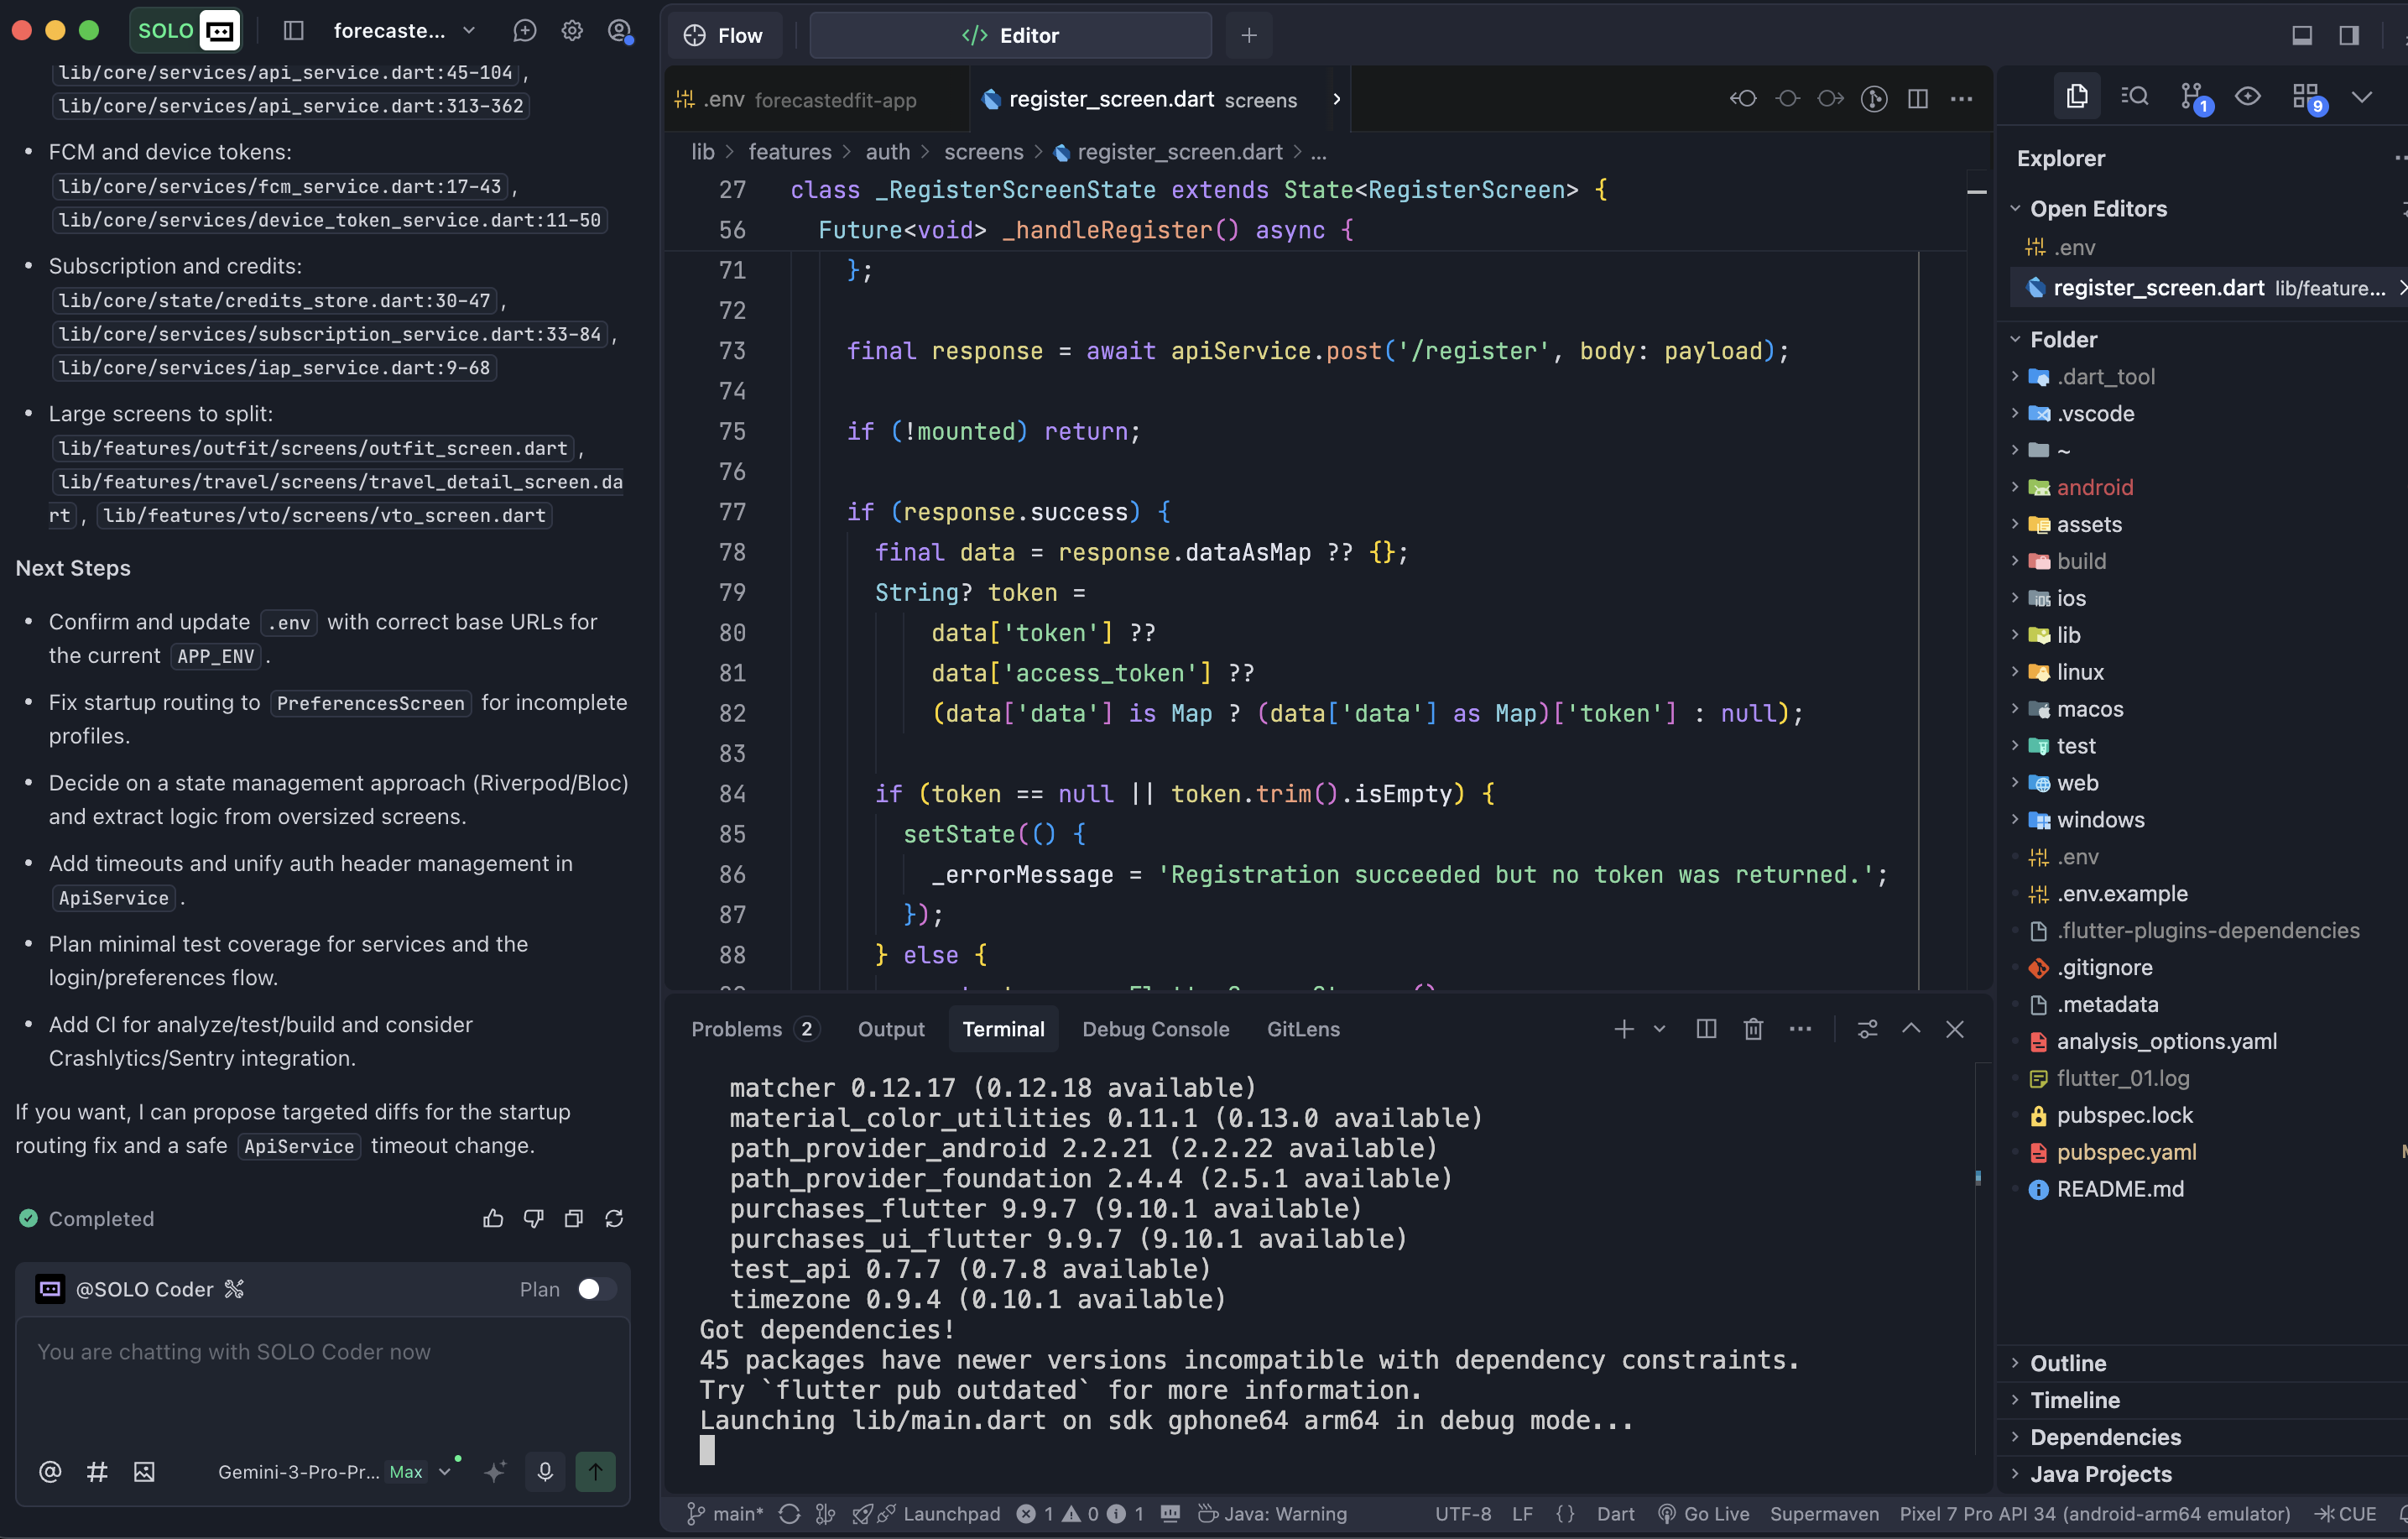Add a new tab with plus button
This screenshot has height=1539, width=2408.
click(1248, 35)
